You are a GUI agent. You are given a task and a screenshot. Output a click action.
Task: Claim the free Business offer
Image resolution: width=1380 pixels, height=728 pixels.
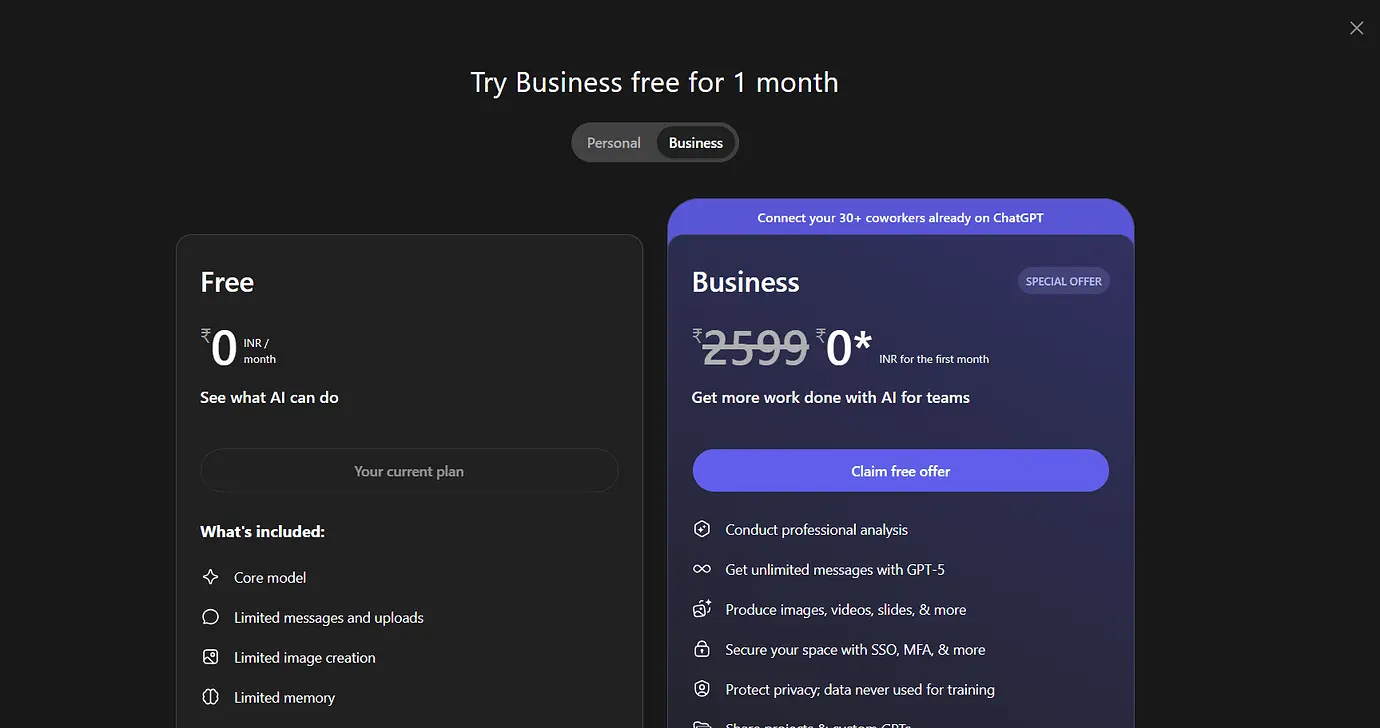[900, 471]
